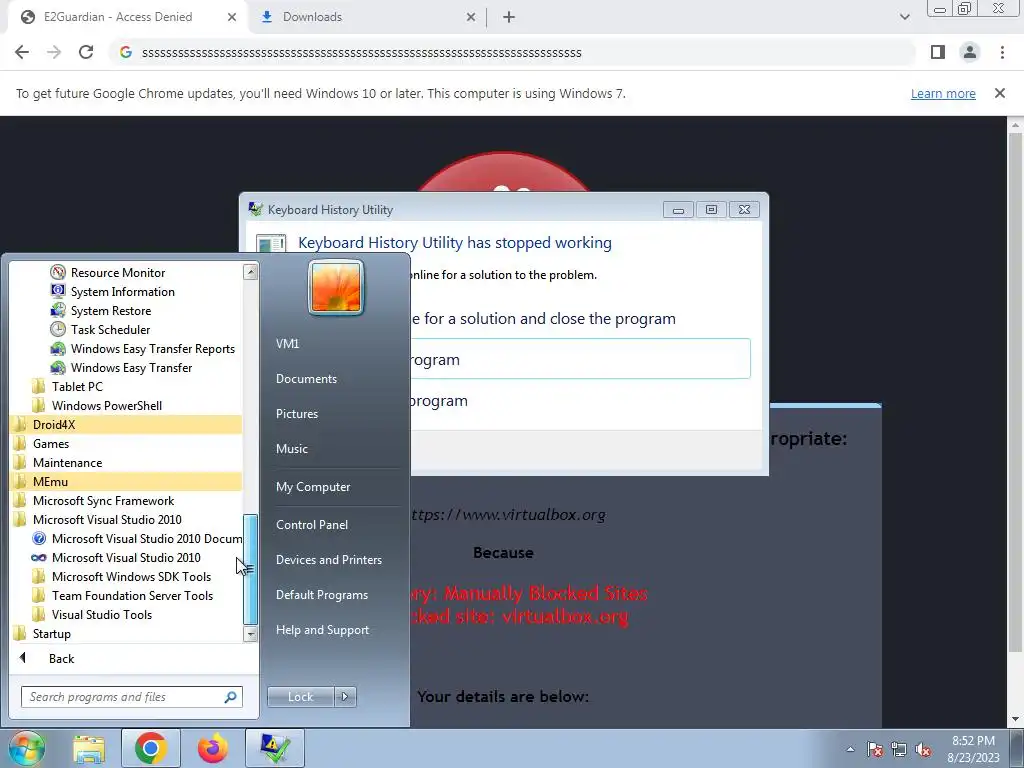Close the E2Guardian tab

click(x=232, y=17)
